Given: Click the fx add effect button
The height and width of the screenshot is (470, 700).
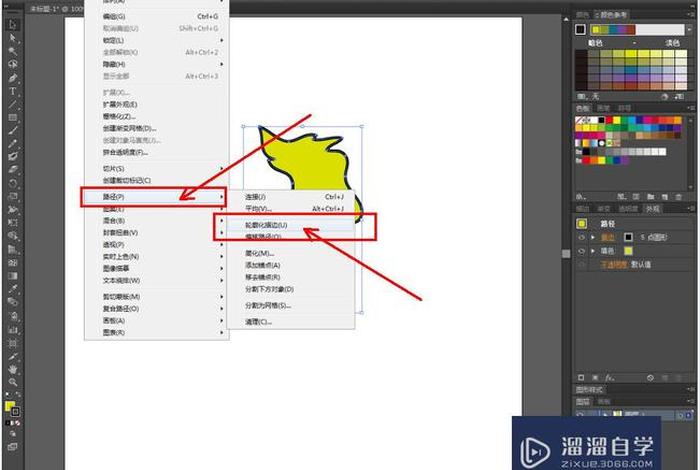Looking at the screenshot, I should [x=610, y=378].
